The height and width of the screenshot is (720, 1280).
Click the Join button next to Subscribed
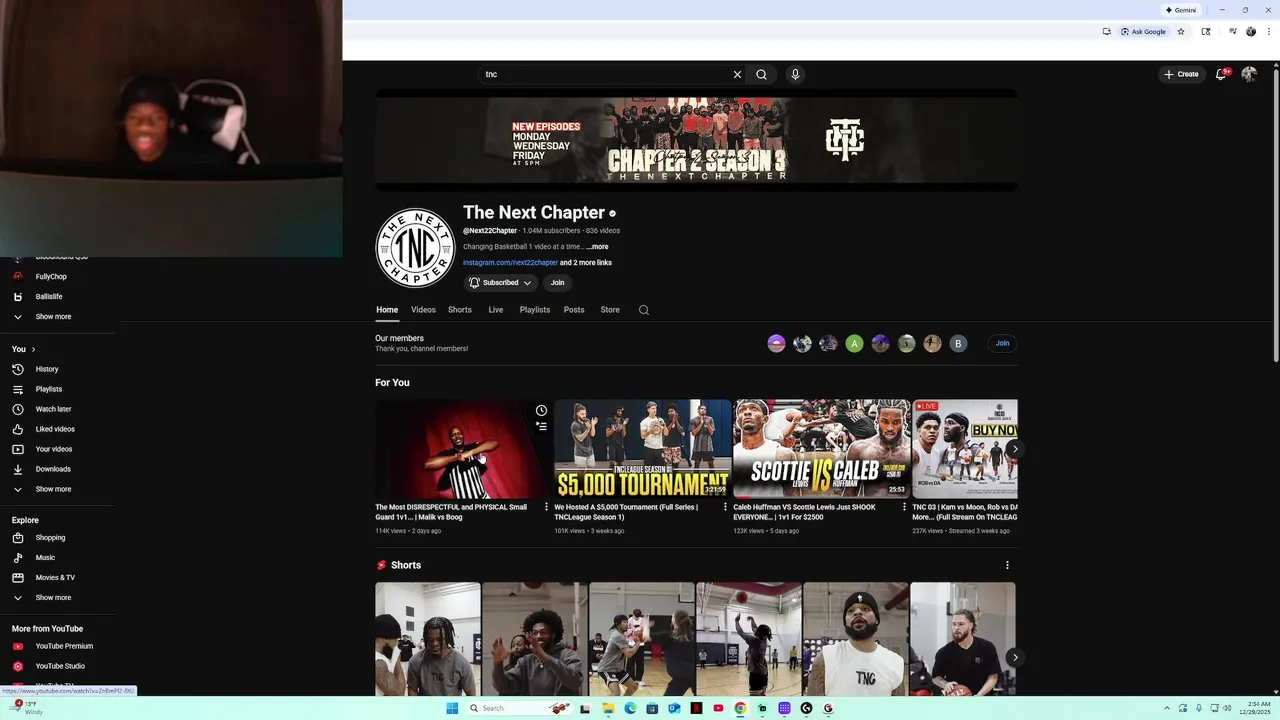tap(557, 283)
